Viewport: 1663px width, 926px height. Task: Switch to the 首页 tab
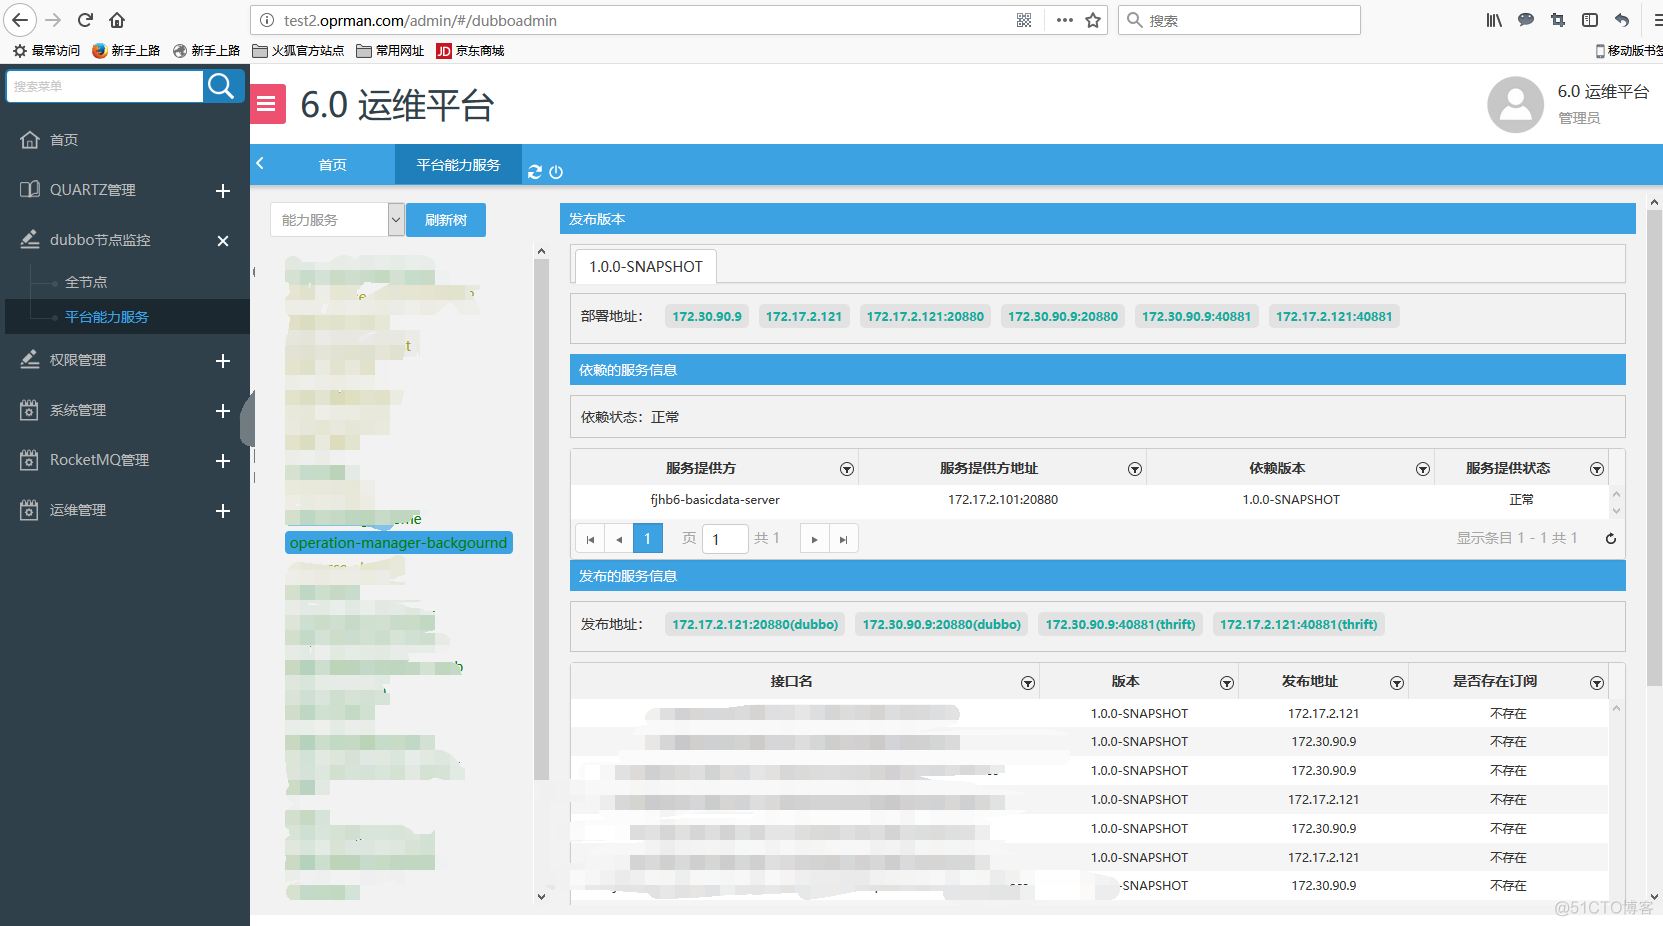click(x=332, y=165)
